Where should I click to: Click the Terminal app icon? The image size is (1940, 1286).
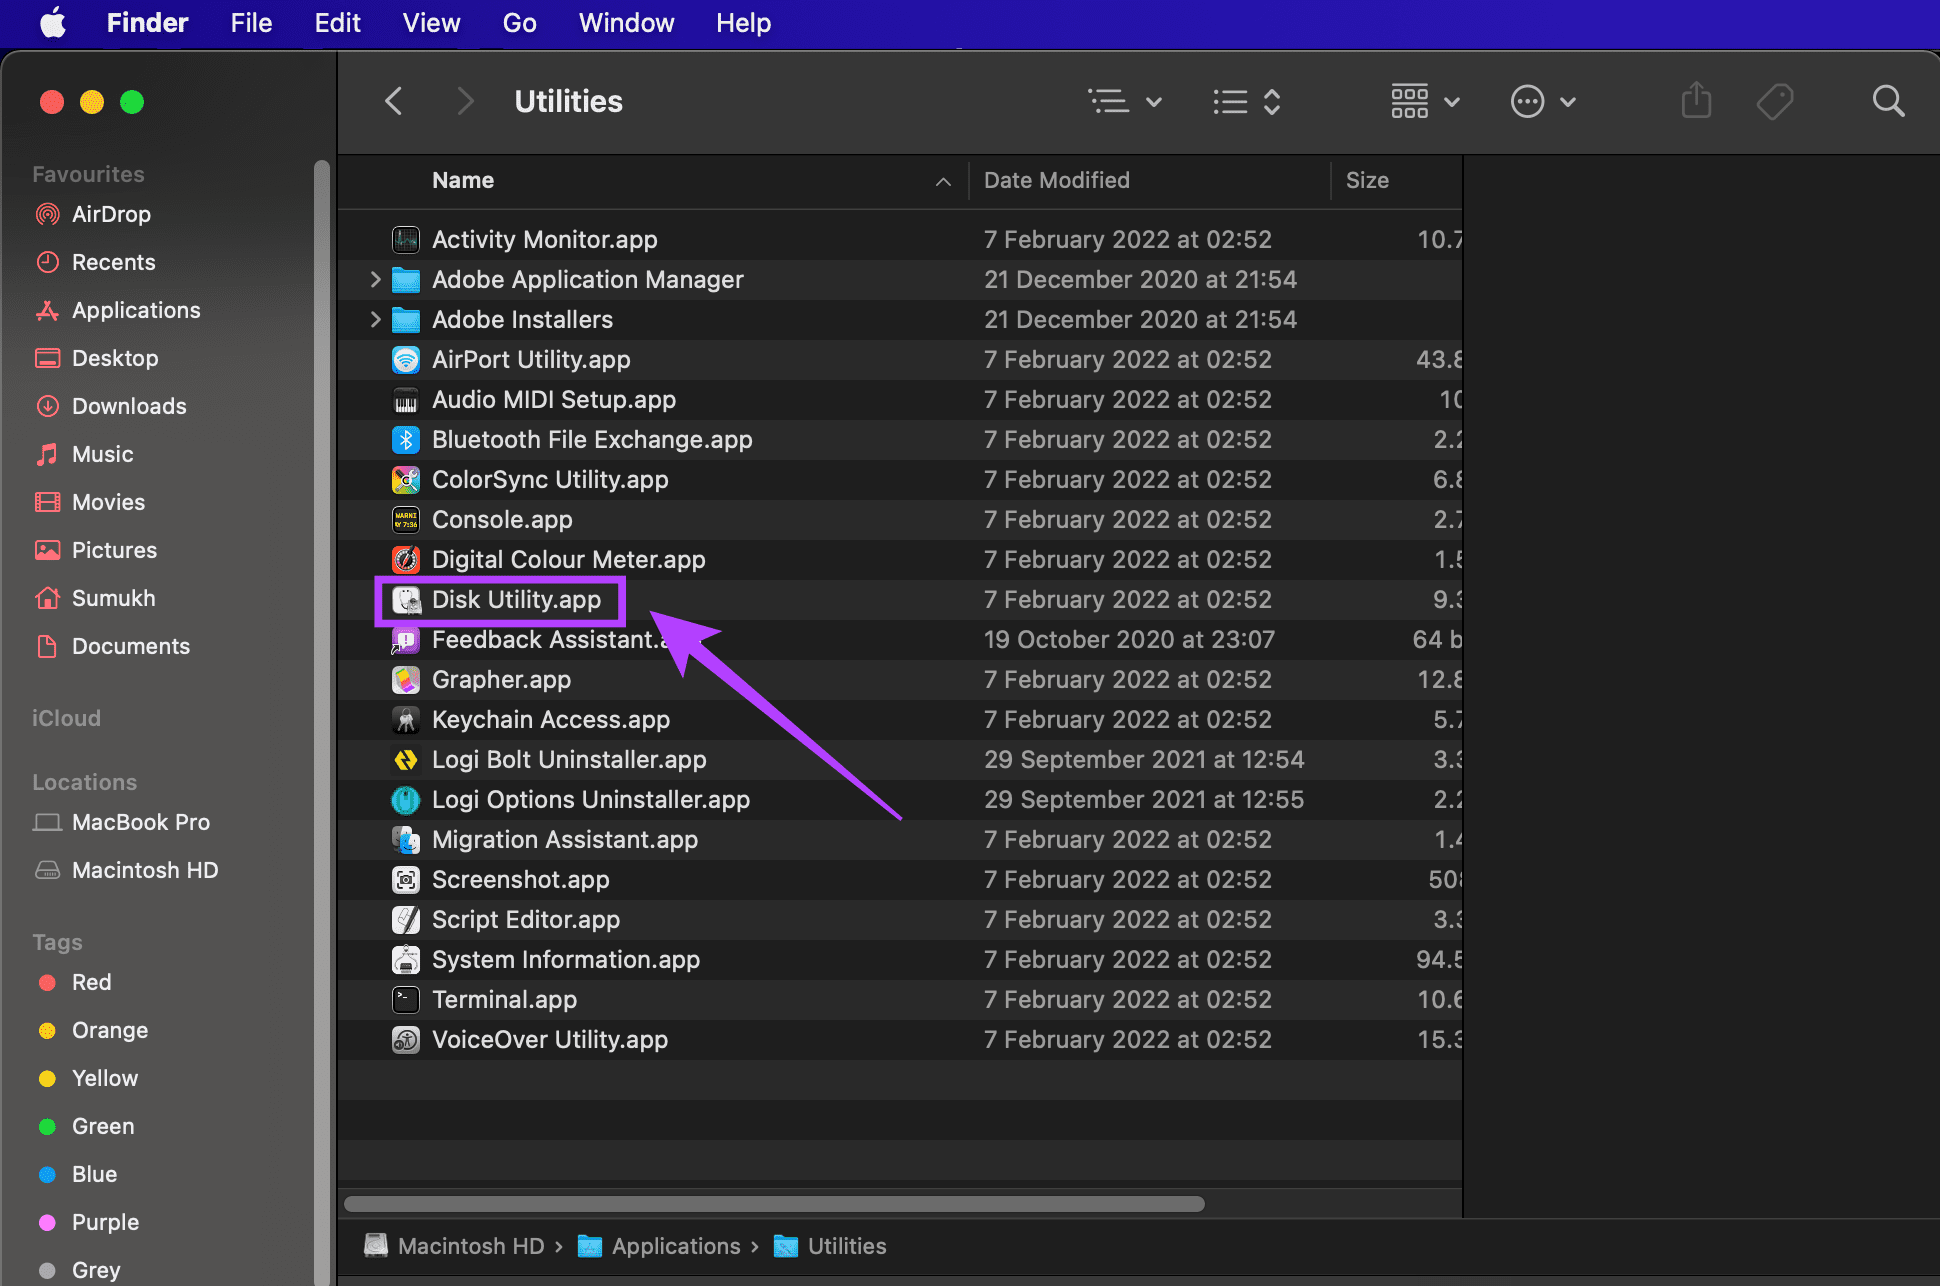pyautogui.click(x=405, y=999)
